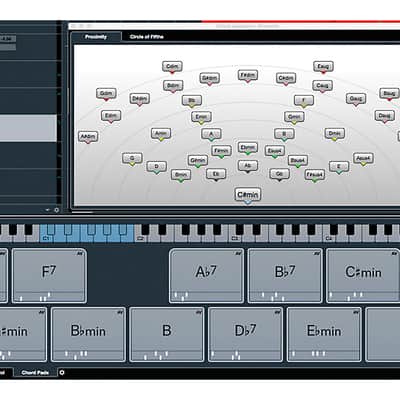Switch to Circle of Fifths tab
The height and width of the screenshot is (400, 400).
[147, 37]
